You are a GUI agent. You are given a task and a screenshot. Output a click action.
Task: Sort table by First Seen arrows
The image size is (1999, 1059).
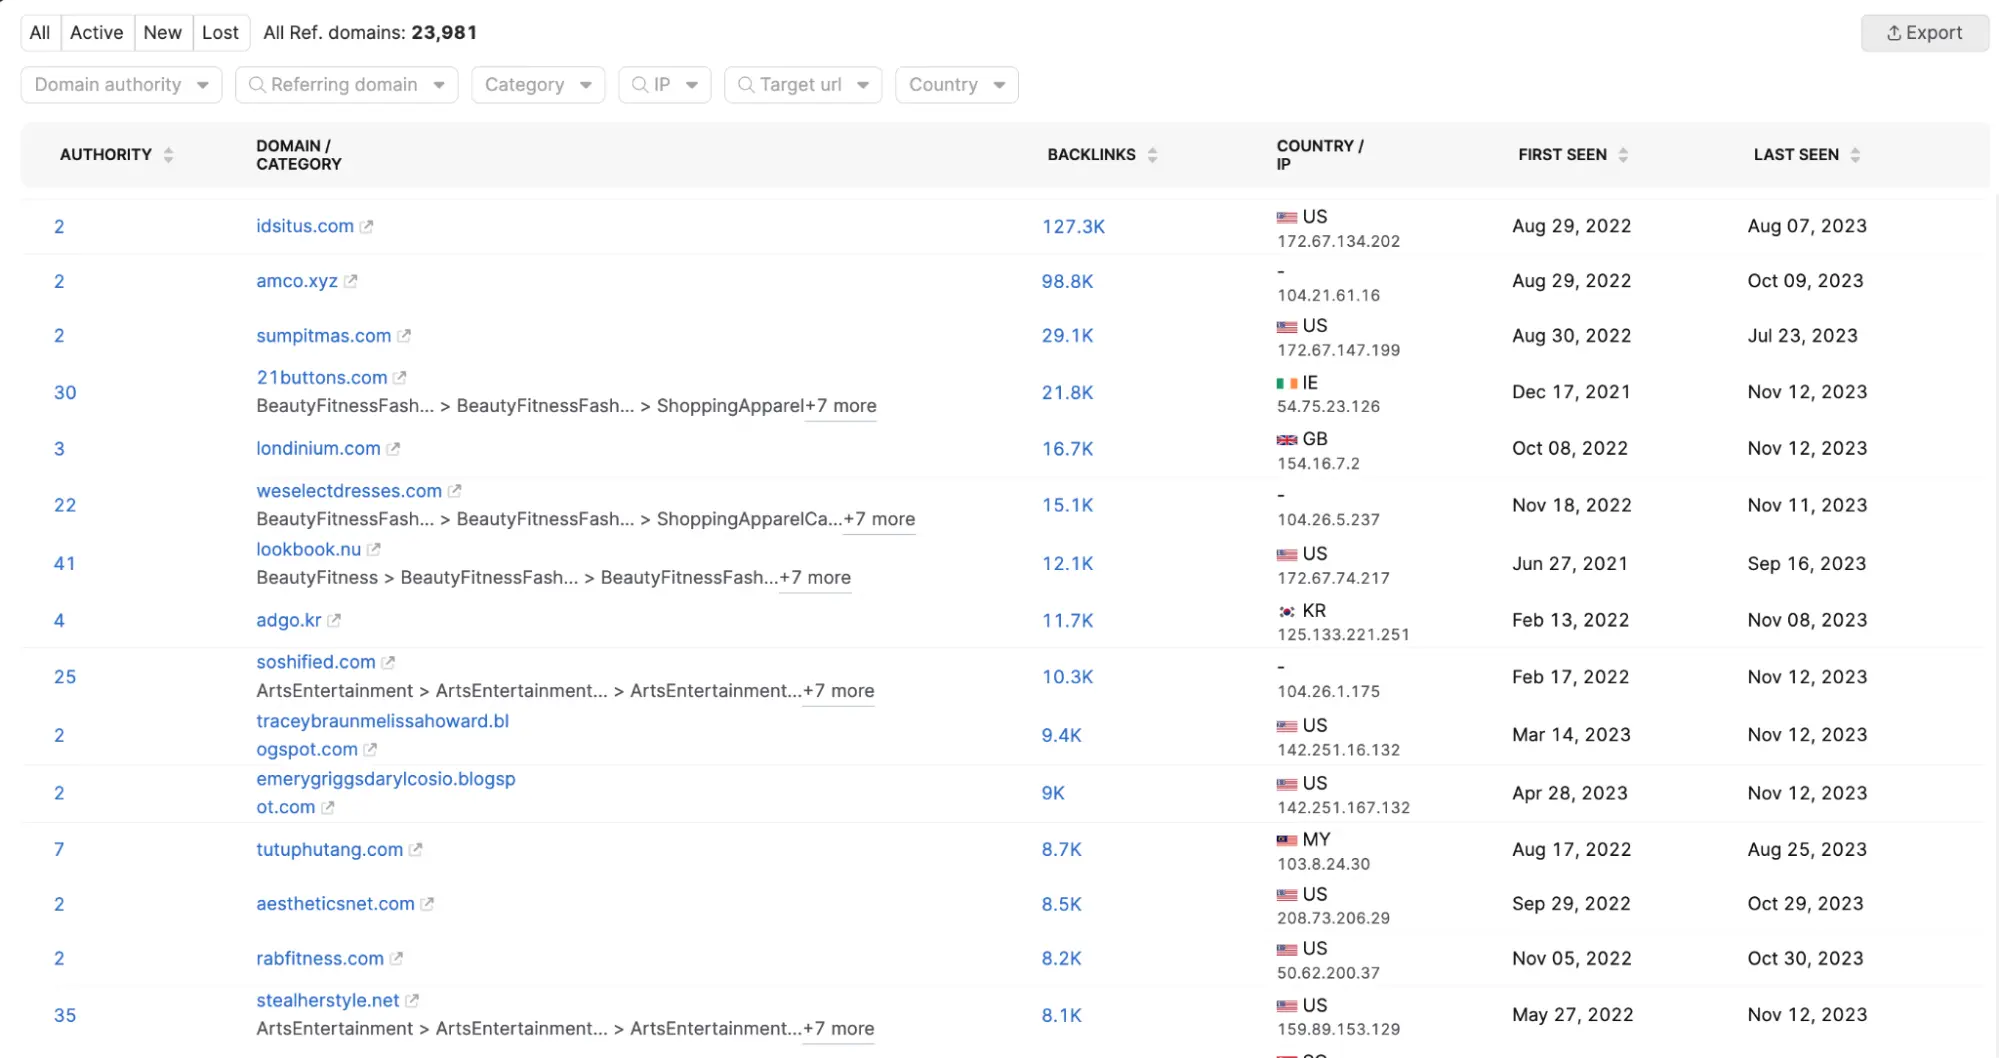1623,155
